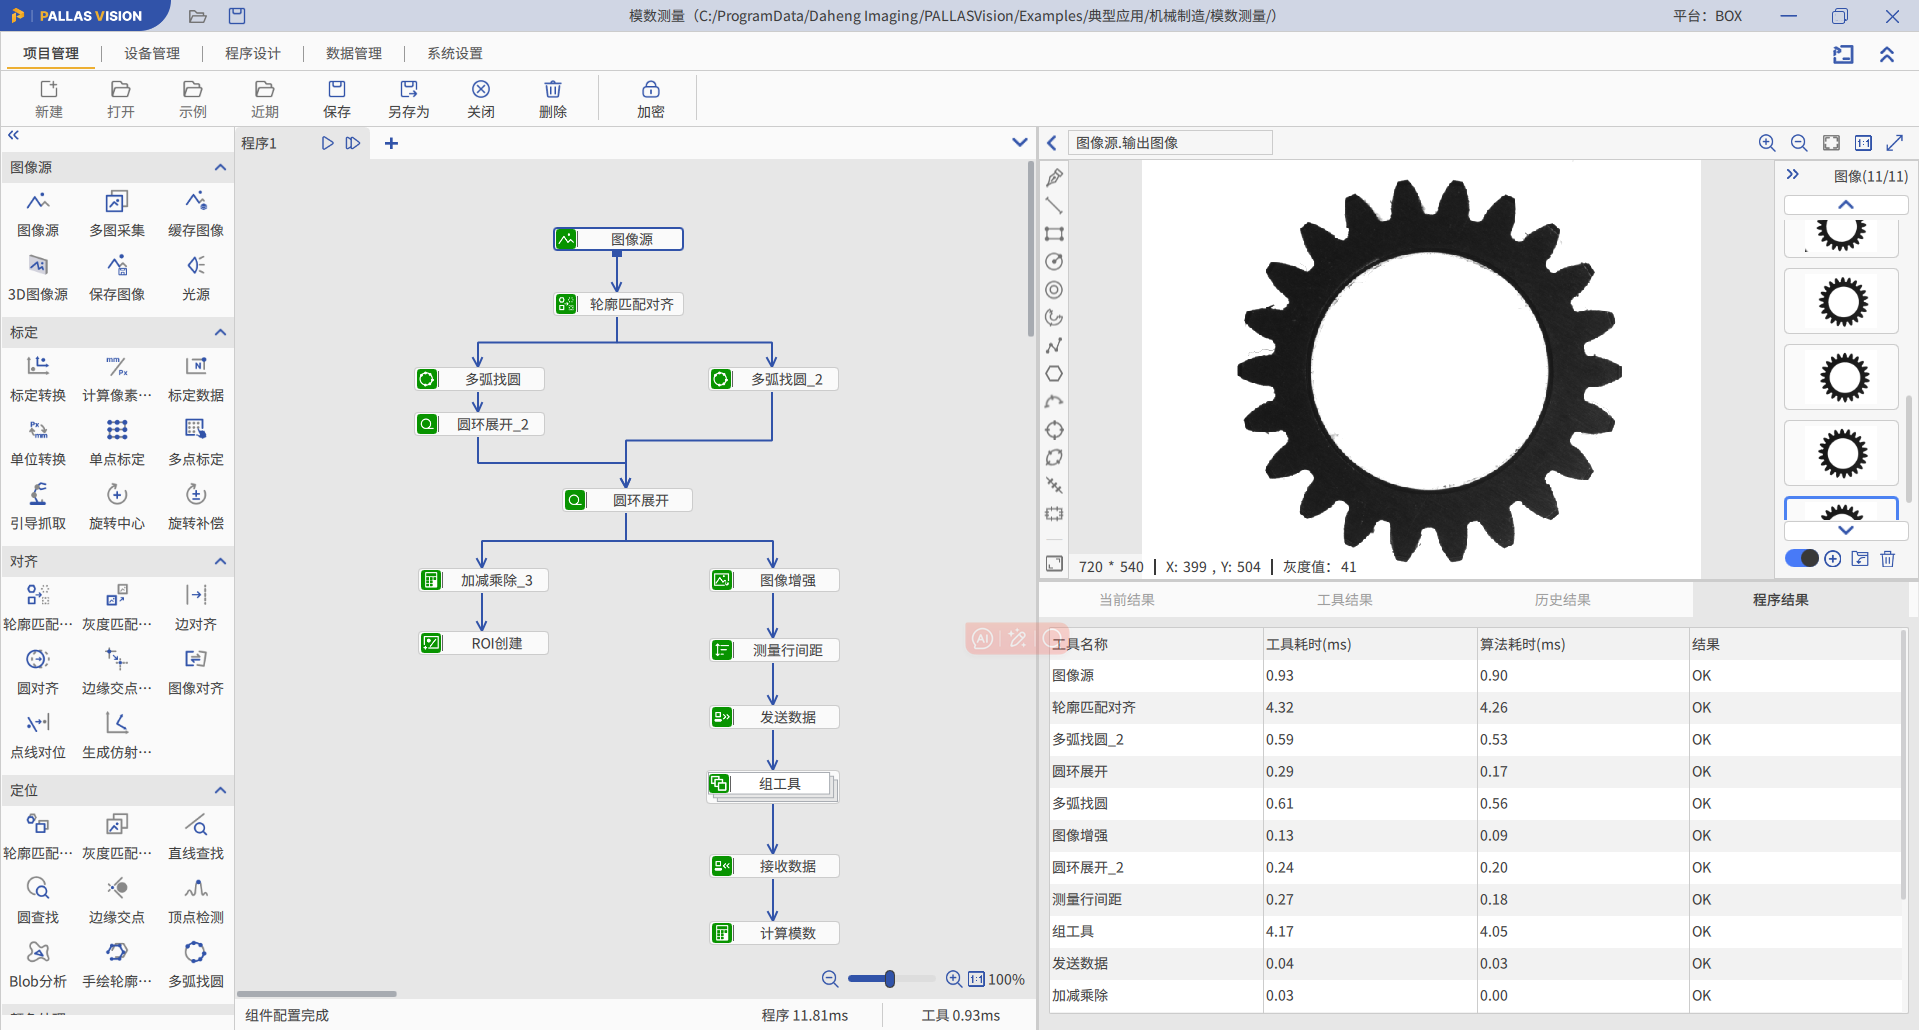Zoom out on image viewer
This screenshot has height=1030, width=1919.
coord(1799,143)
